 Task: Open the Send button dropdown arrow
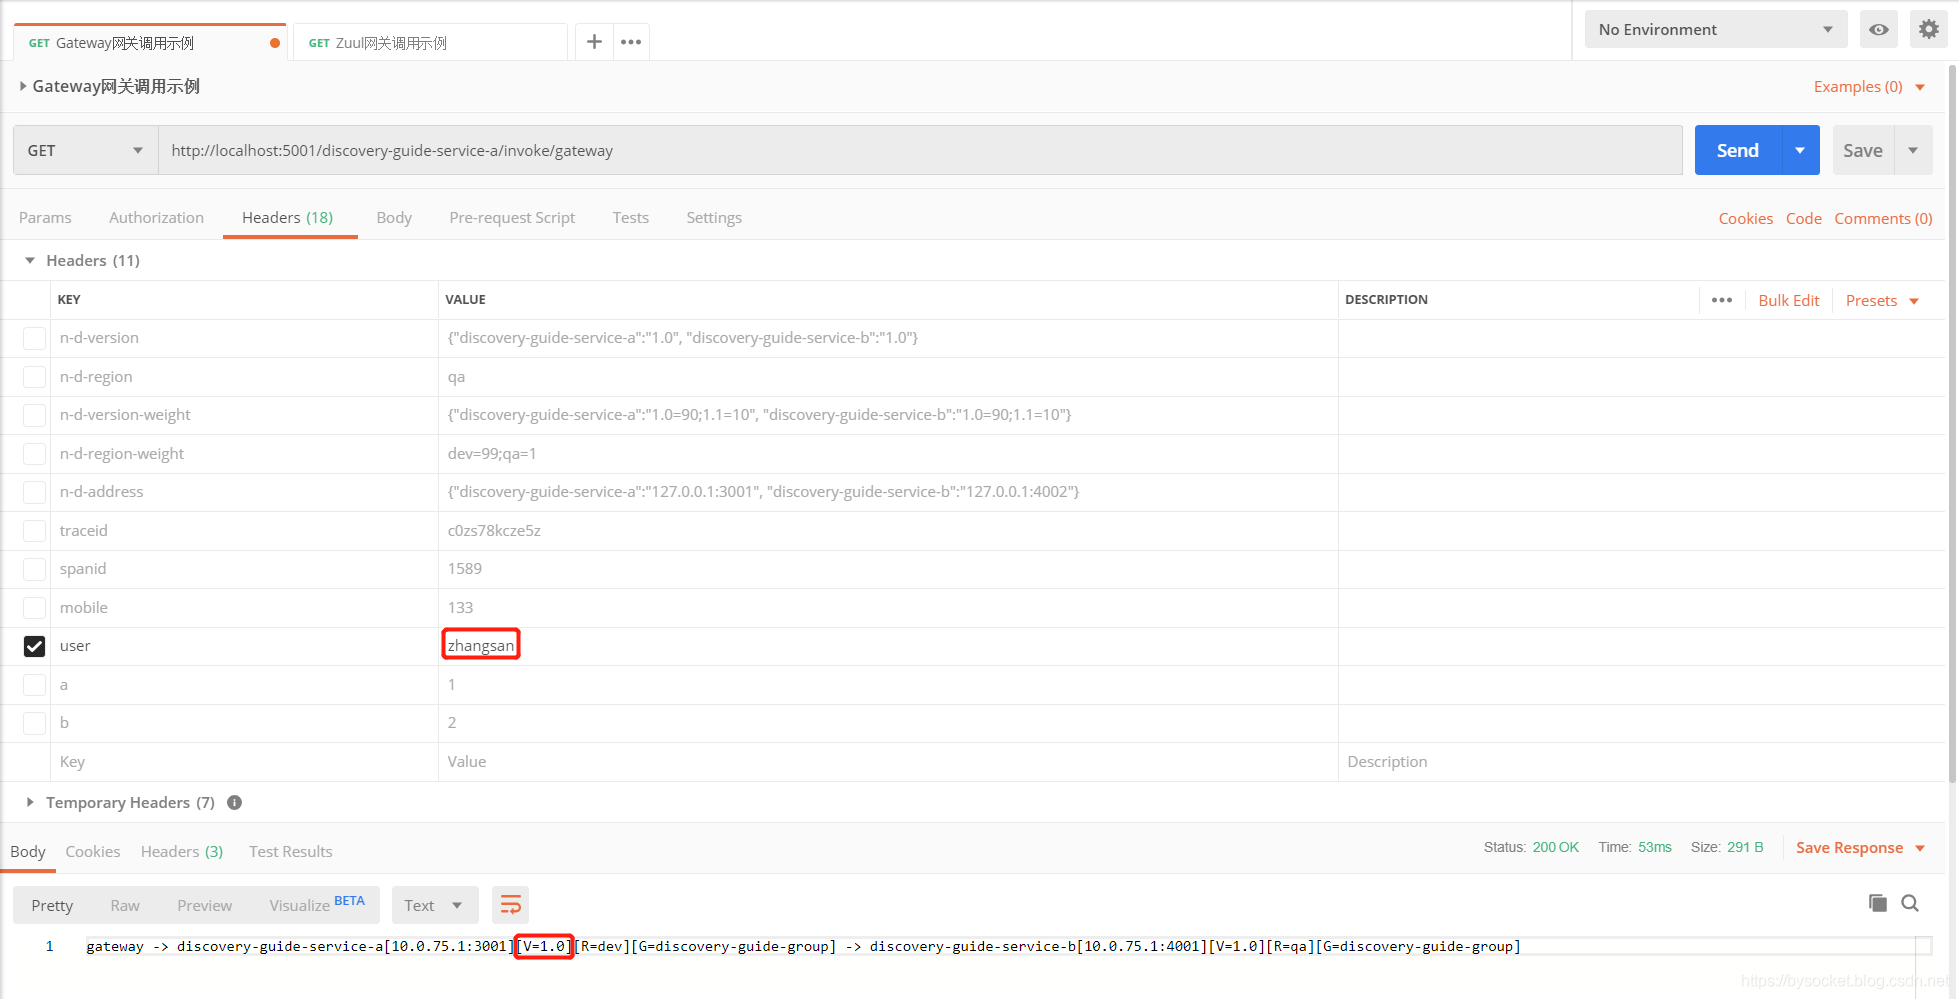coord(1800,150)
